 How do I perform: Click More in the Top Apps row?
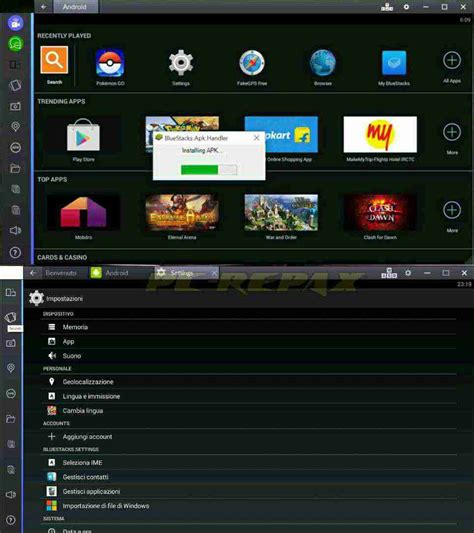tap(452, 210)
